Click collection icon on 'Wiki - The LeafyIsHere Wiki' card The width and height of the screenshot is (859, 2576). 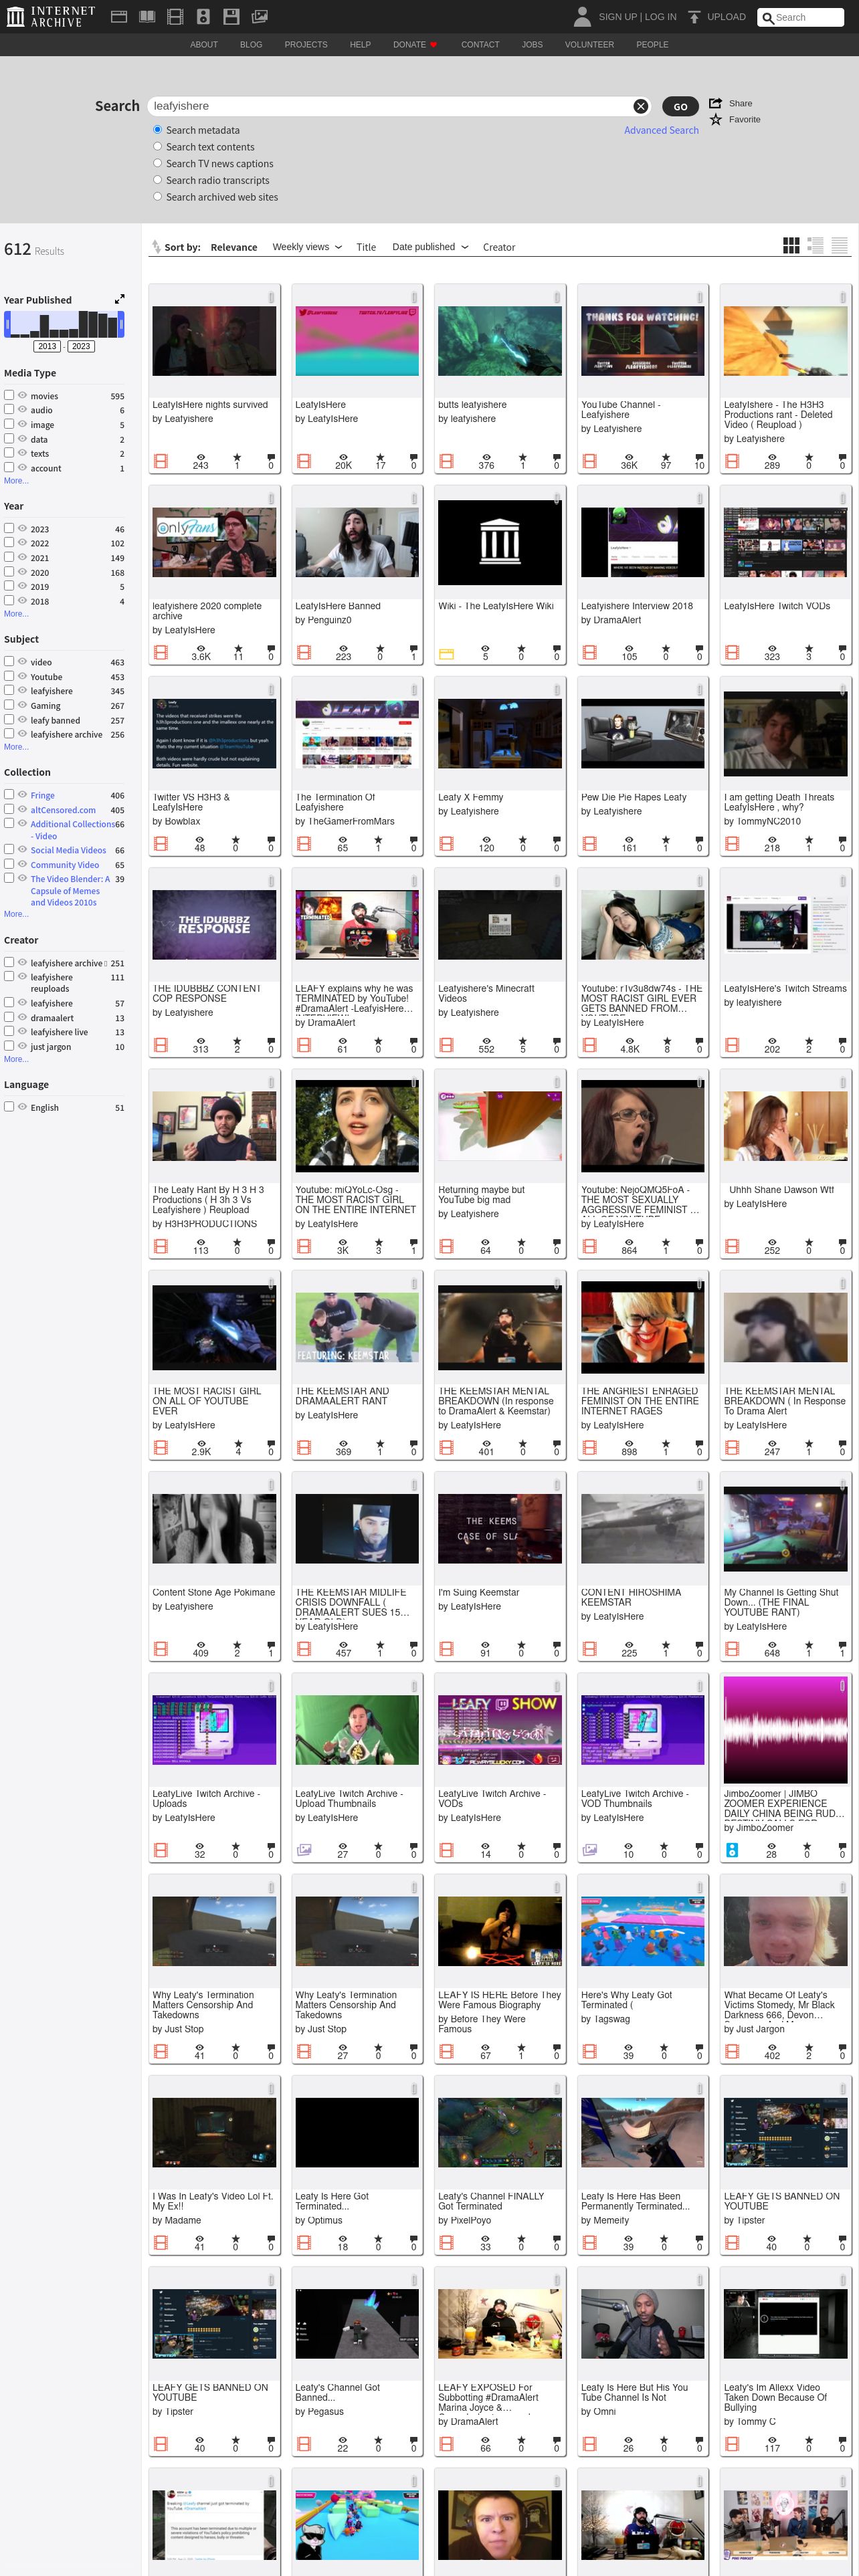(446, 654)
